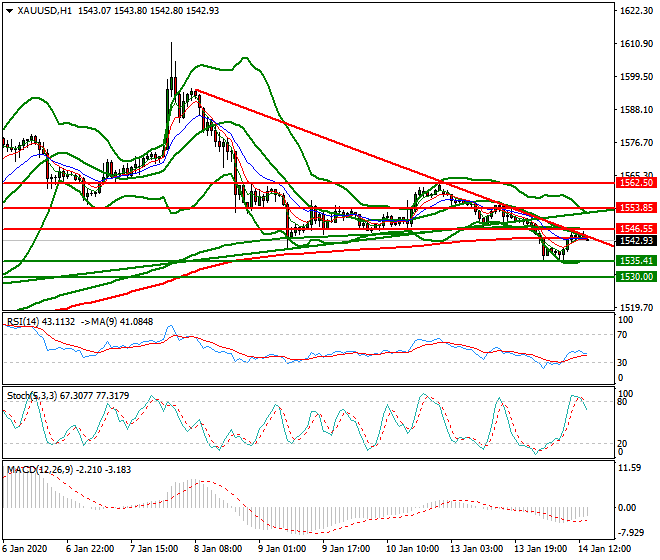660x560 pixels.
Task: Click the RSI(14) 43.1132 indicator label
Action: pyautogui.click(x=41, y=322)
